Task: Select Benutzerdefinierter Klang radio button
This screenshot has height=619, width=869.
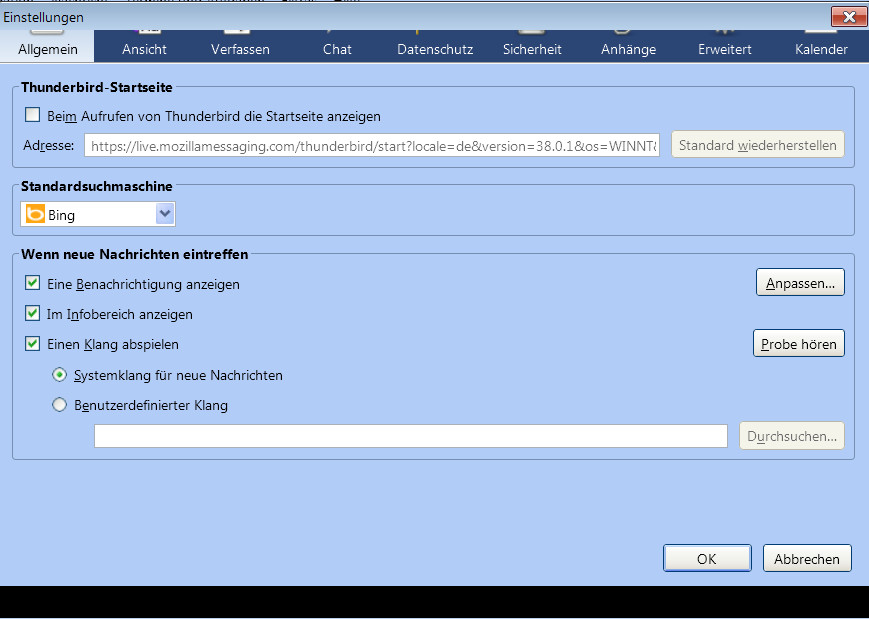Action: pos(59,405)
